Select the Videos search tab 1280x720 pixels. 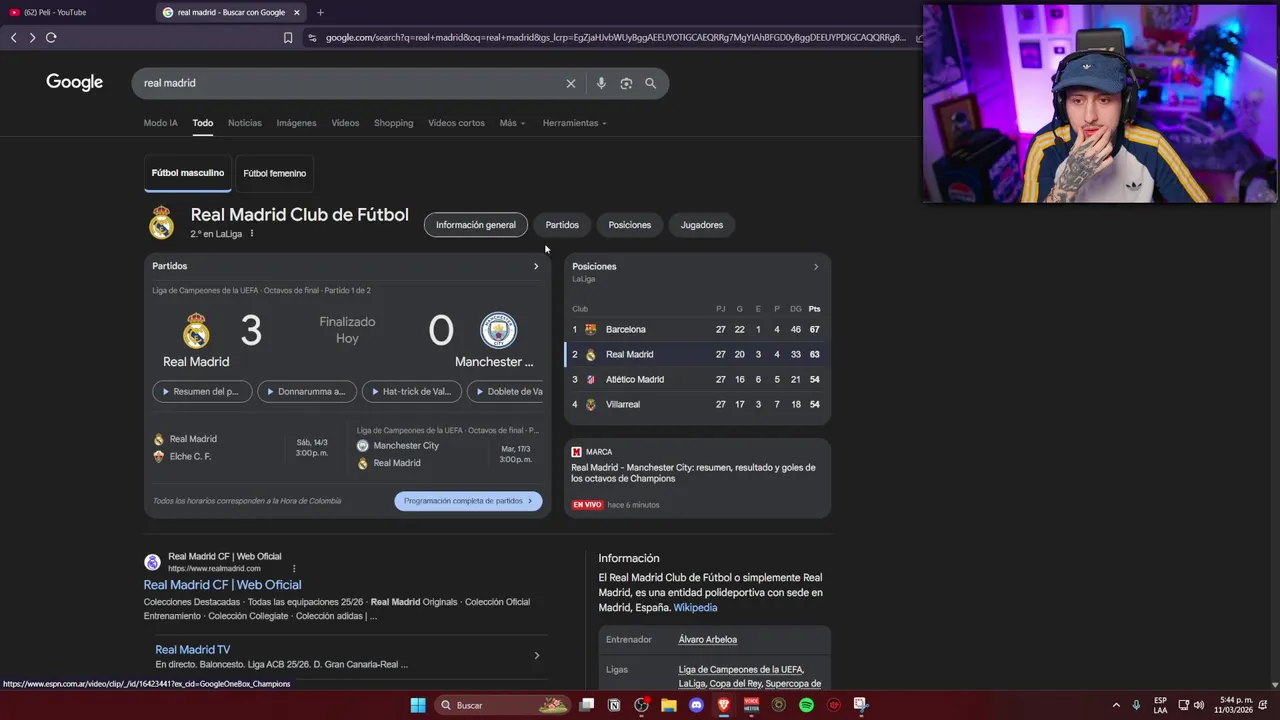point(345,123)
